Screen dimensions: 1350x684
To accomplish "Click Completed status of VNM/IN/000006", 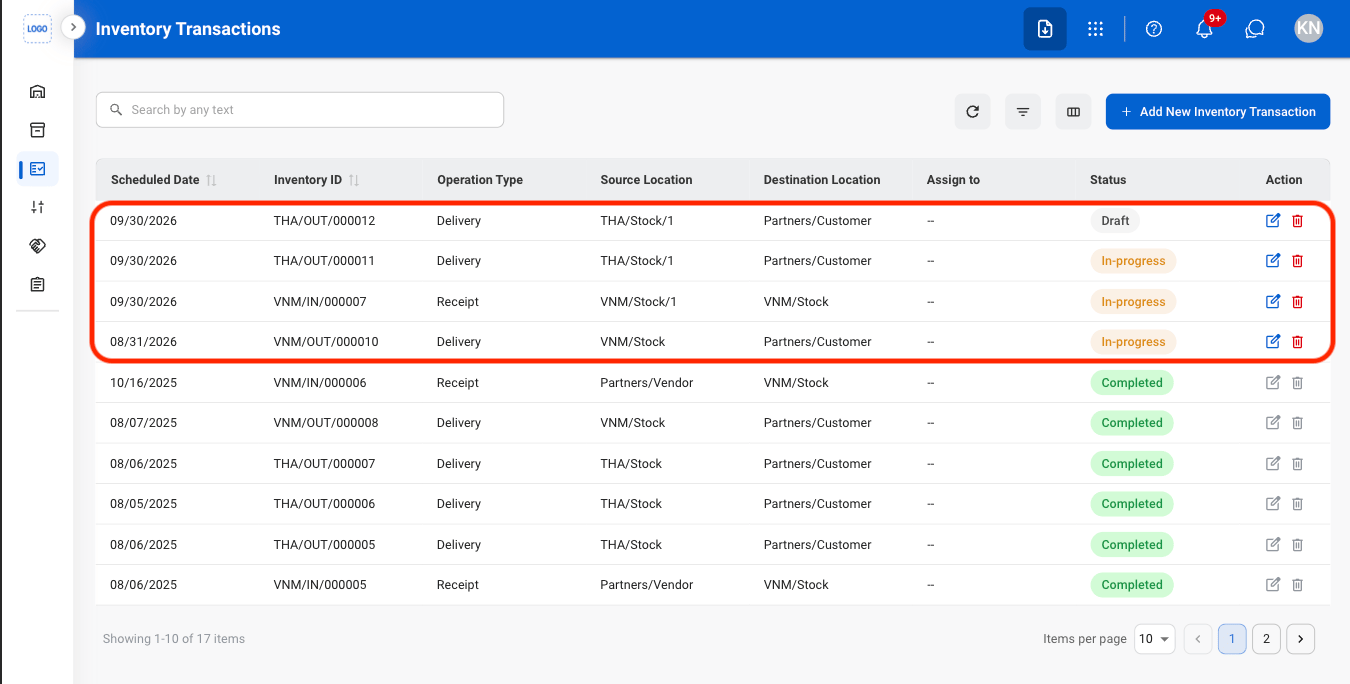I will coord(1132,382).
